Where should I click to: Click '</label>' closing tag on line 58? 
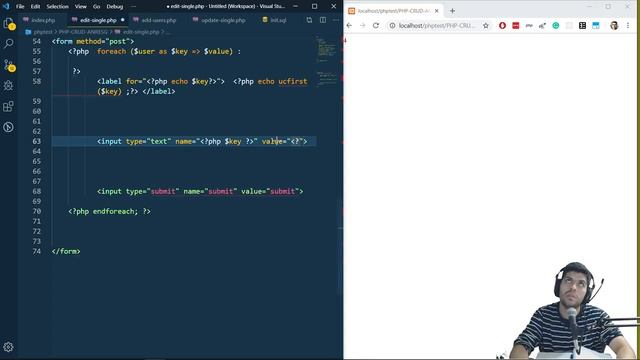coord(159,91)
